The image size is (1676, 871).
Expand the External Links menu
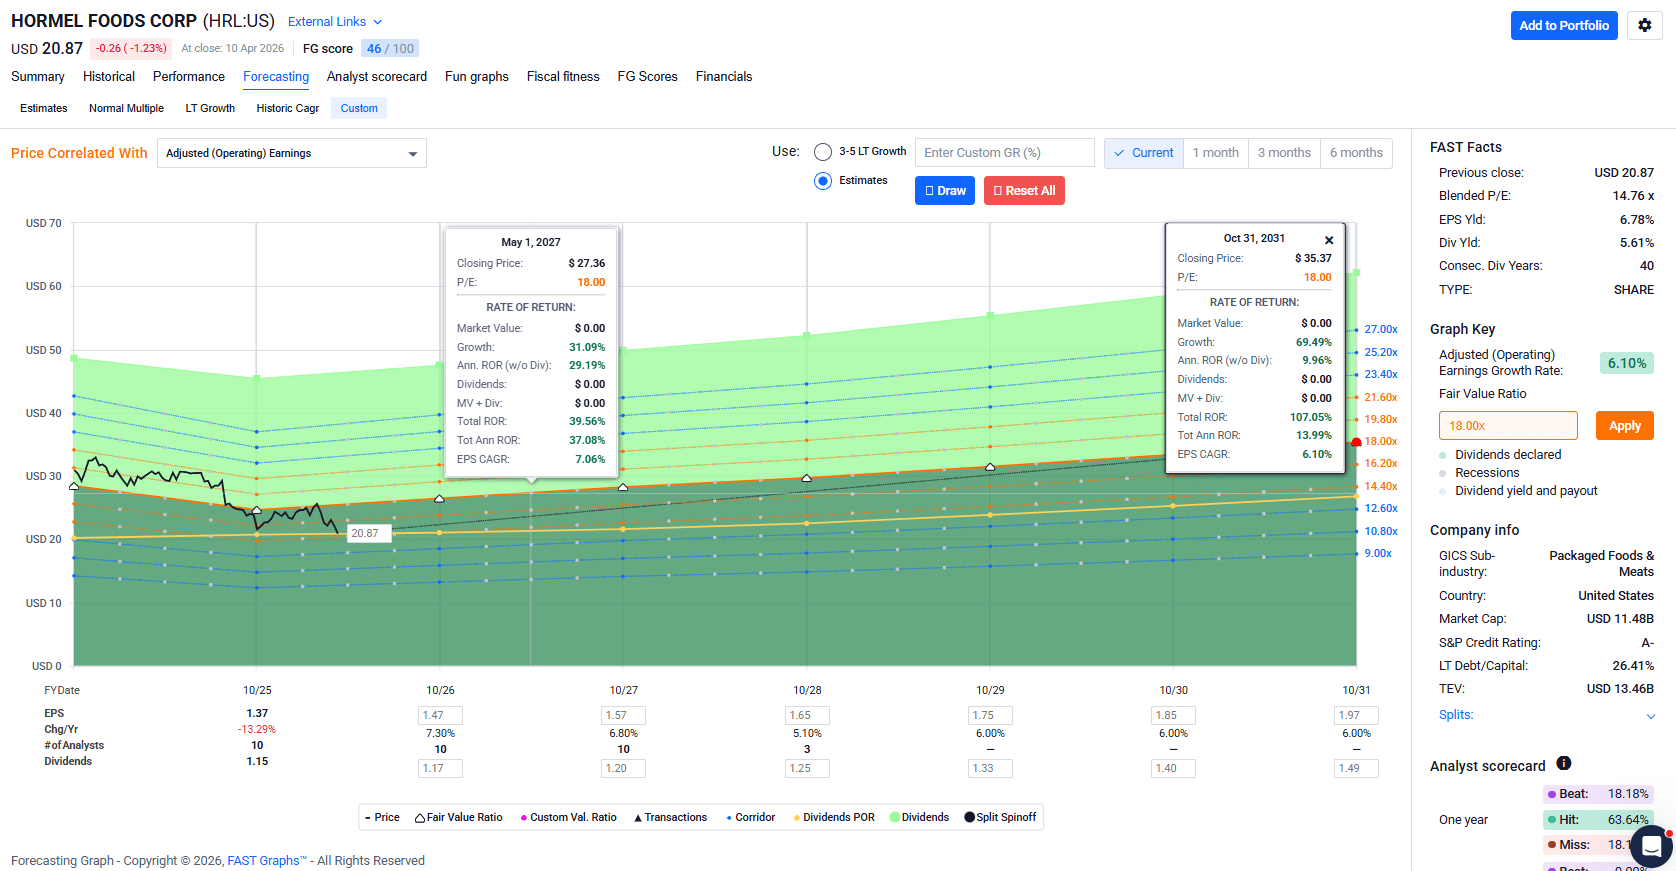click(x=335, y=22)
